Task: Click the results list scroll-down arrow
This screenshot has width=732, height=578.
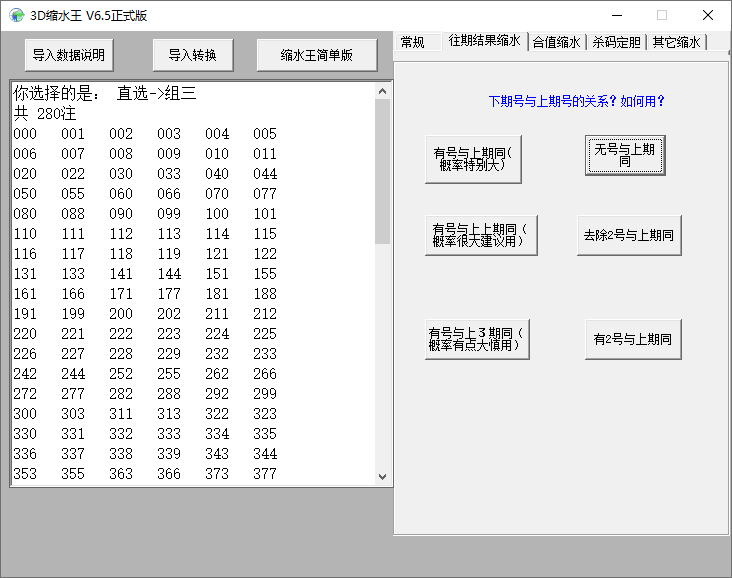Action: click(x=382, y=477)
